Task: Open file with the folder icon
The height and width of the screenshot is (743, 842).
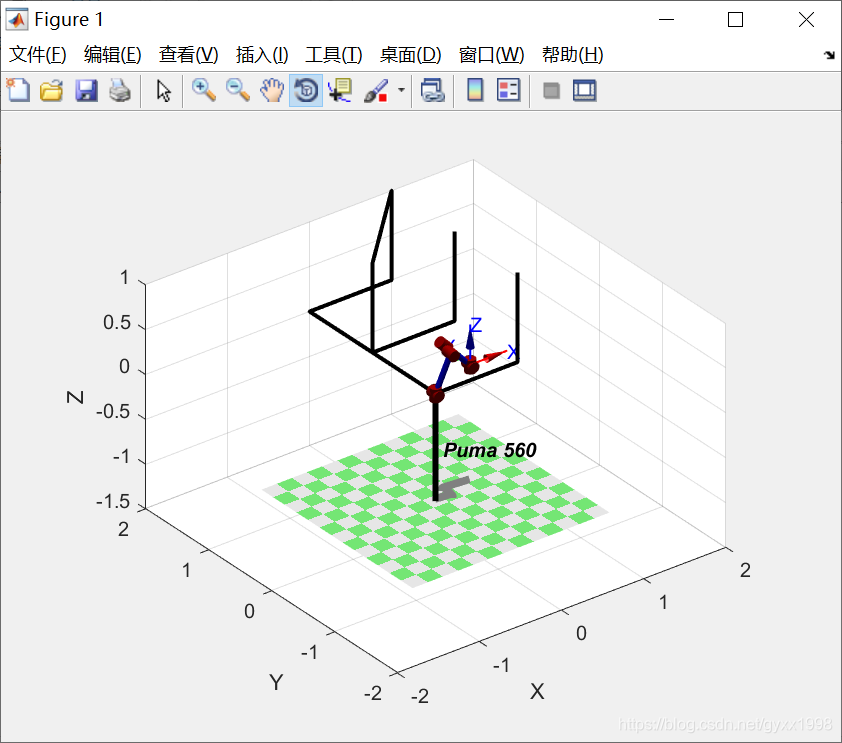Action: (x=52, y=90)
